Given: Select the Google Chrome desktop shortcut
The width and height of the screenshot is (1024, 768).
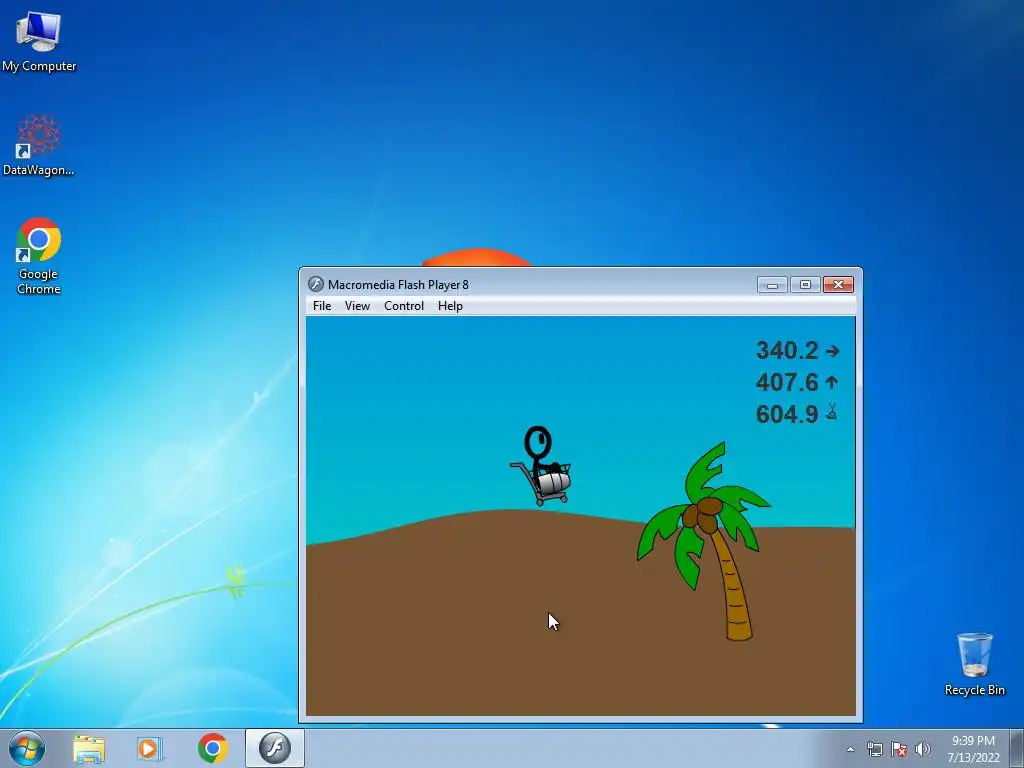Looking at the screenshot, I should tap(39, 256).
